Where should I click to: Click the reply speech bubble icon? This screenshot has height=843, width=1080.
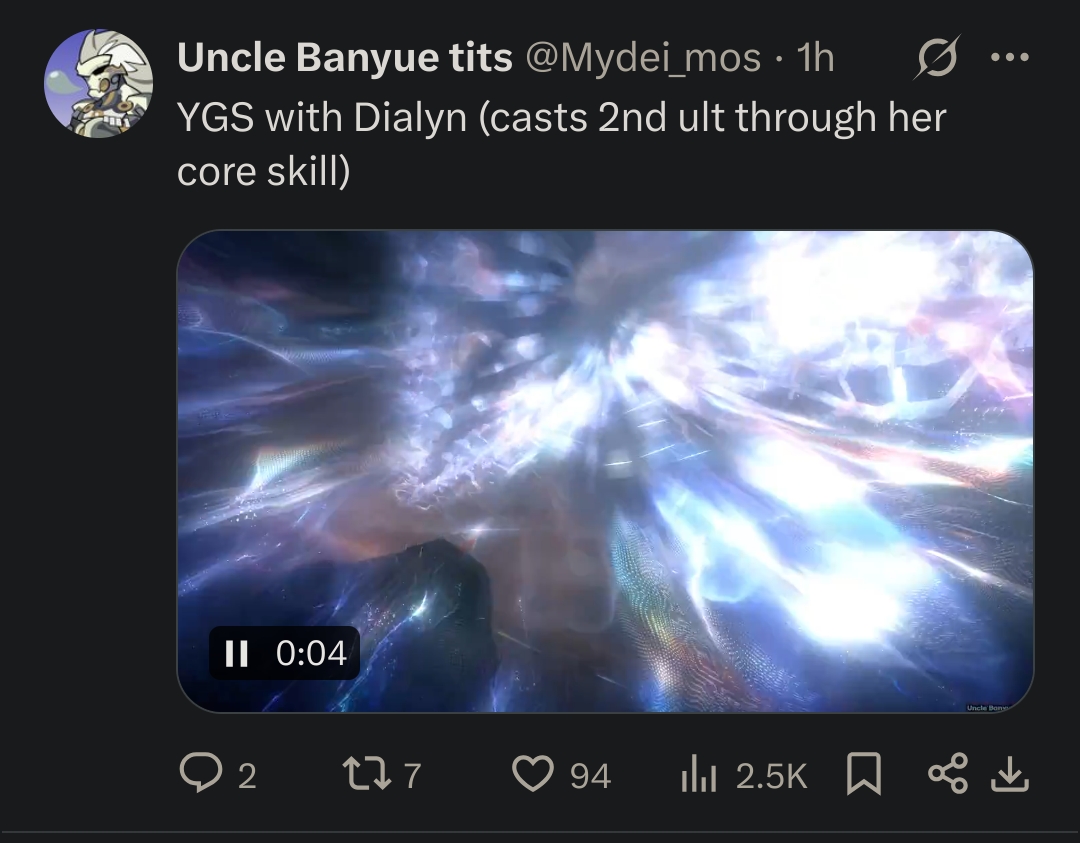point(200,772)
